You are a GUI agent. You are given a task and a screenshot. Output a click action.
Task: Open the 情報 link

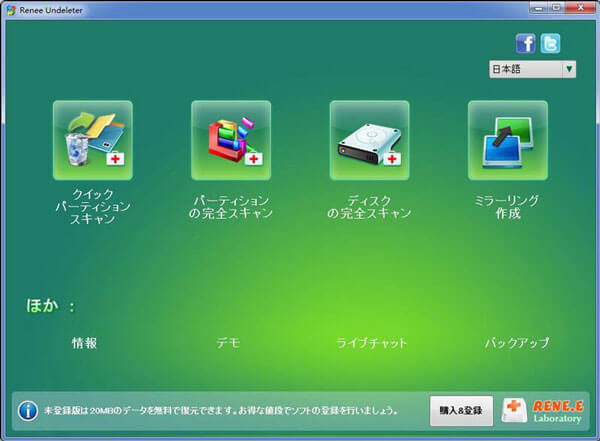[84, 343]
